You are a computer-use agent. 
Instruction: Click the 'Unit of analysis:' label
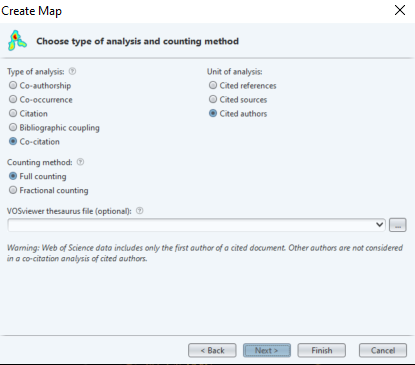tap(235, 72)
